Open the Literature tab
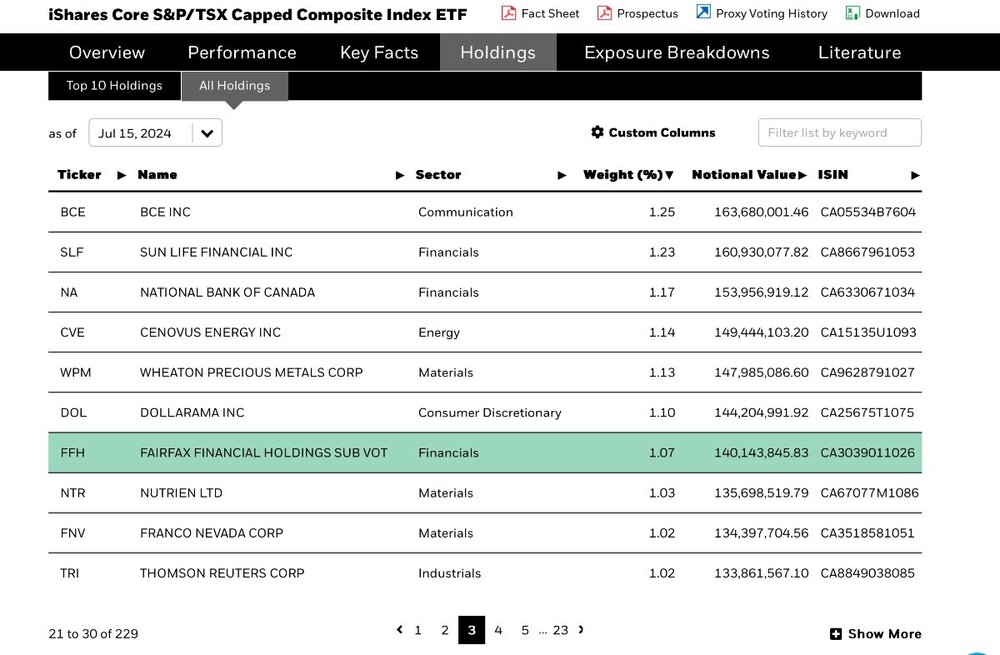1000x655 pixels. 860,52
